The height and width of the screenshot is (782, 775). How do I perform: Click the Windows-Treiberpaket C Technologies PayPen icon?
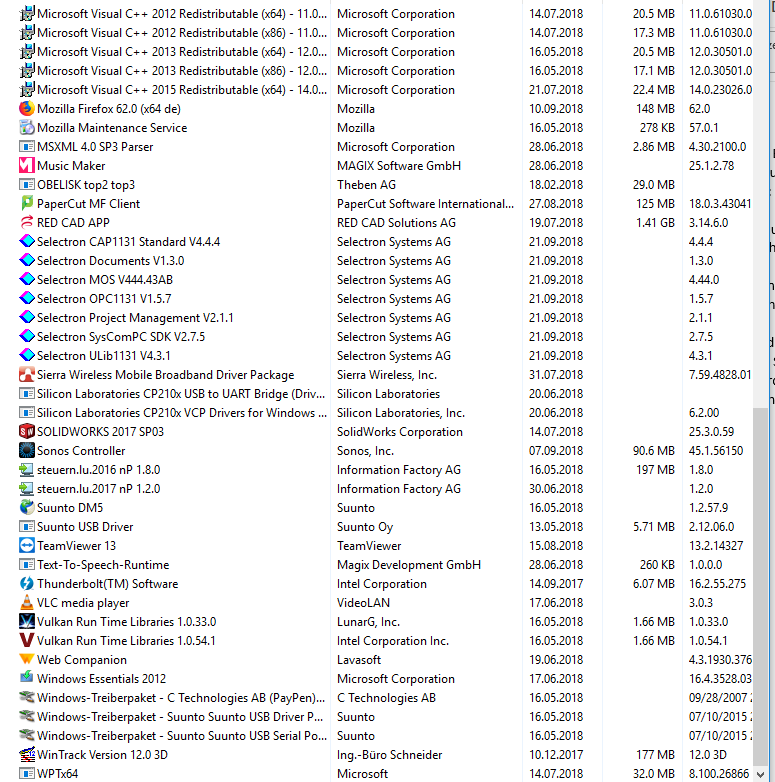coord(26,697)
